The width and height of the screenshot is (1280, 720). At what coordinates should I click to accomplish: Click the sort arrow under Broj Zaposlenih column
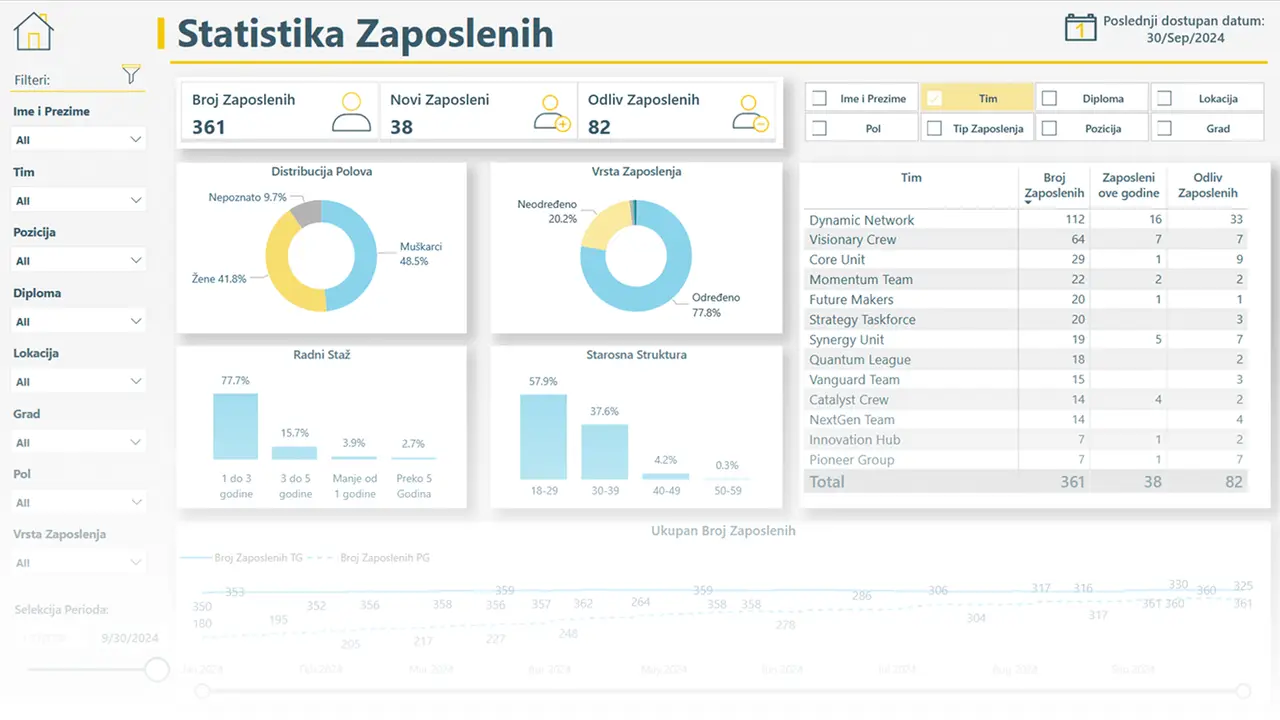pyautogui.click(x=1030, y=203)
